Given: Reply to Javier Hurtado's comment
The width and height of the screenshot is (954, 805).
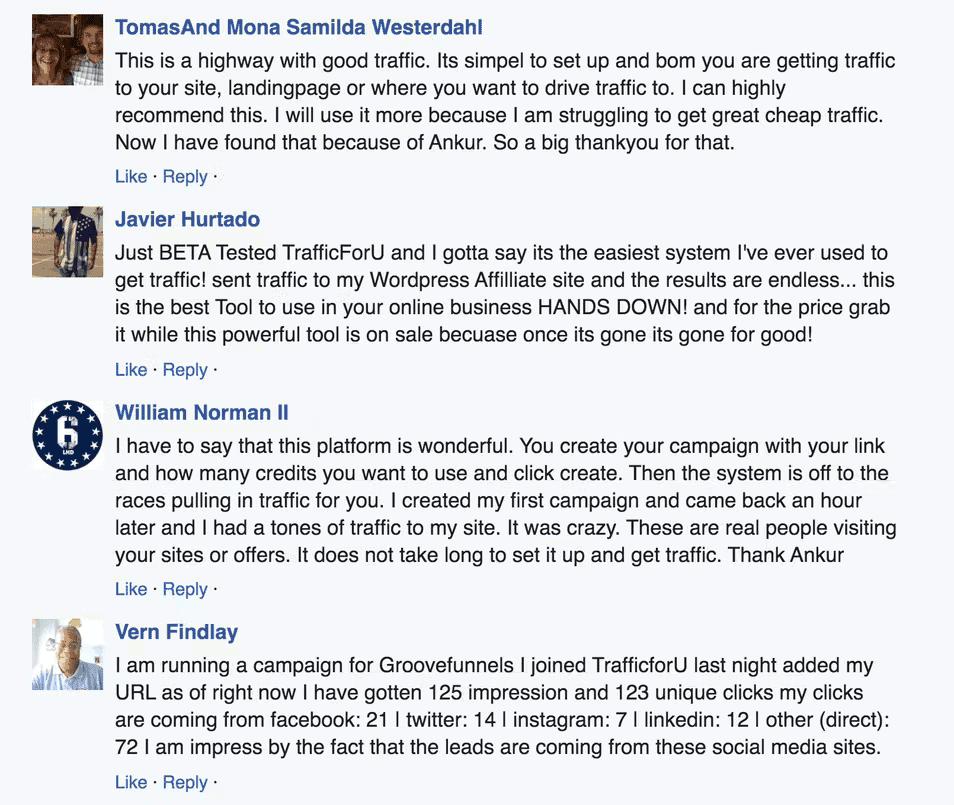Looking at the screenshot, I should point(185,370).
